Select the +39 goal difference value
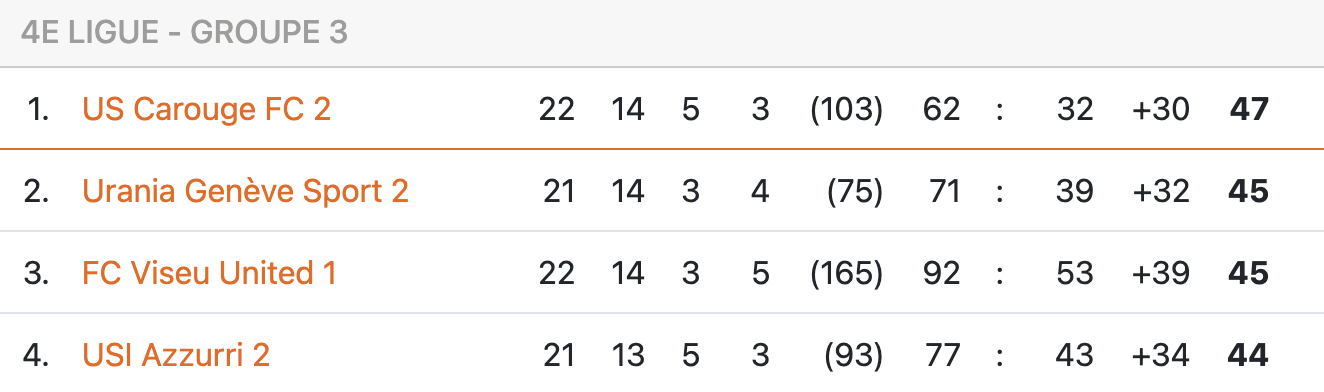 pyautogui.click(x=1161, y=272)
